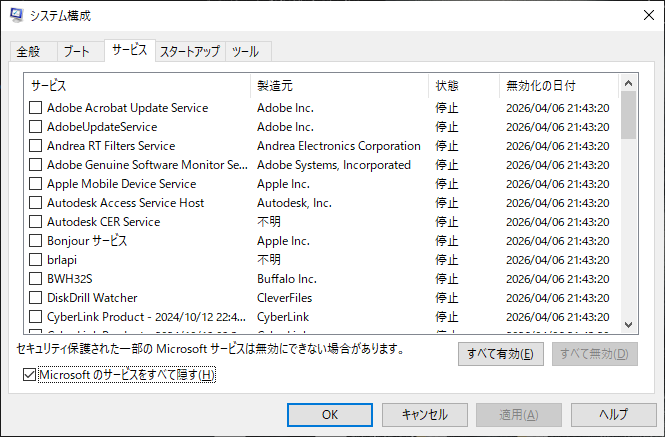Check the AdobeUpdateService checkbox
This screenshot has height=437, width=665.
coord(36,127)
